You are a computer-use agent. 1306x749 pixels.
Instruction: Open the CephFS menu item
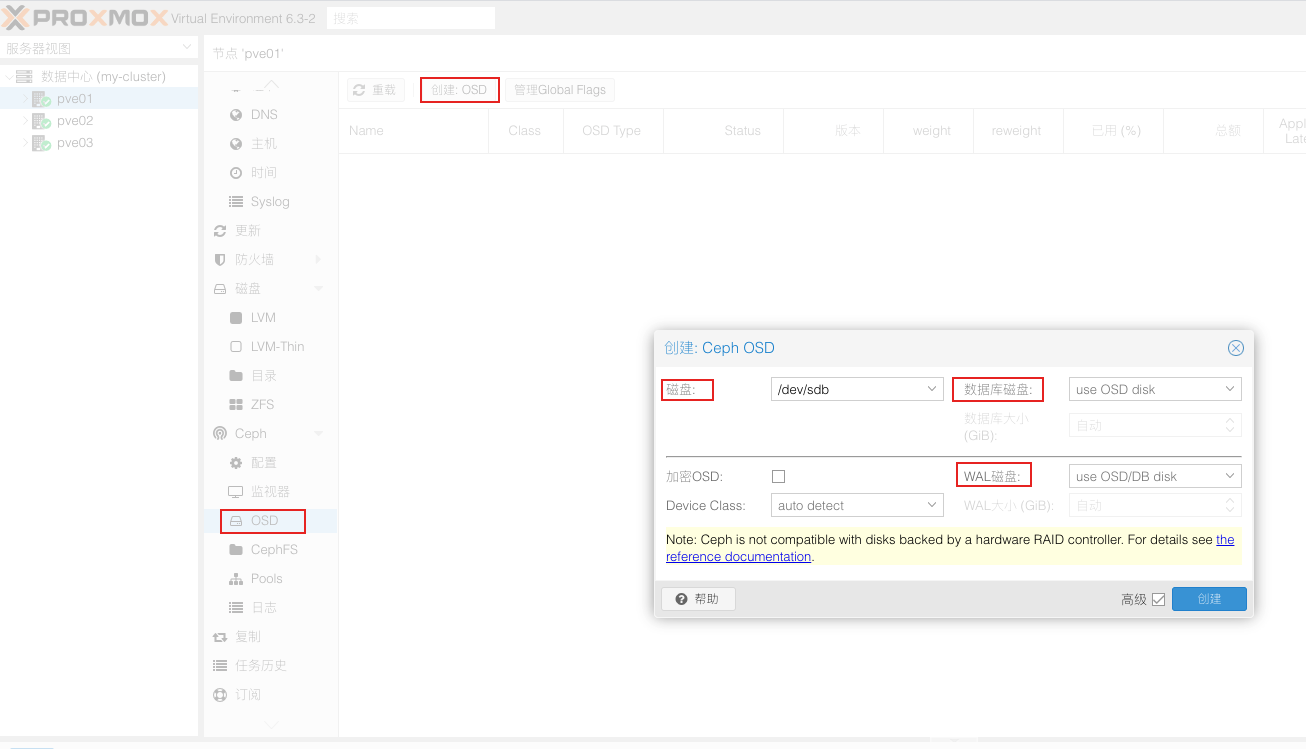(271, 550)
